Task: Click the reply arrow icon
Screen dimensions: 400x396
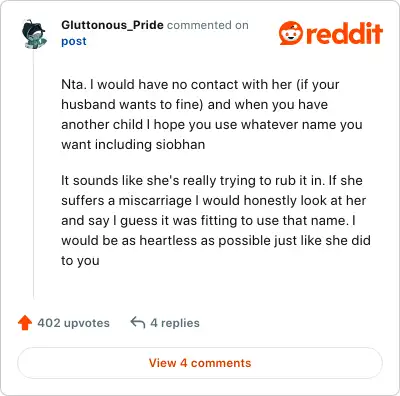Action: pos(138,323)
